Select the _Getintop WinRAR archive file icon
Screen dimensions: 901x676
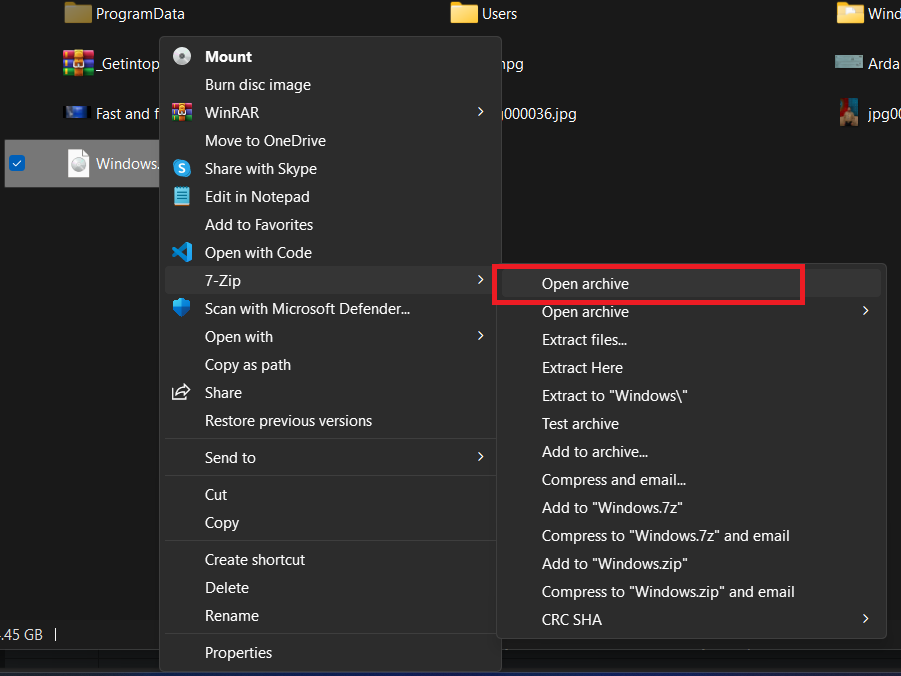[77, 63]
